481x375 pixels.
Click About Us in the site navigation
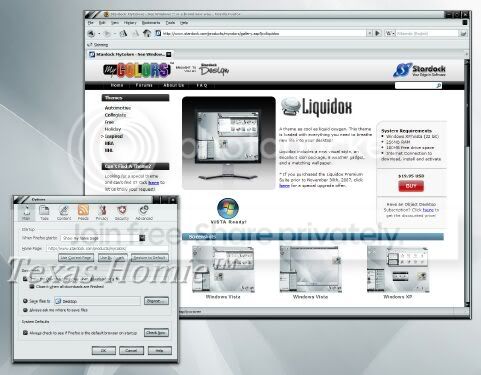point(173,85)
